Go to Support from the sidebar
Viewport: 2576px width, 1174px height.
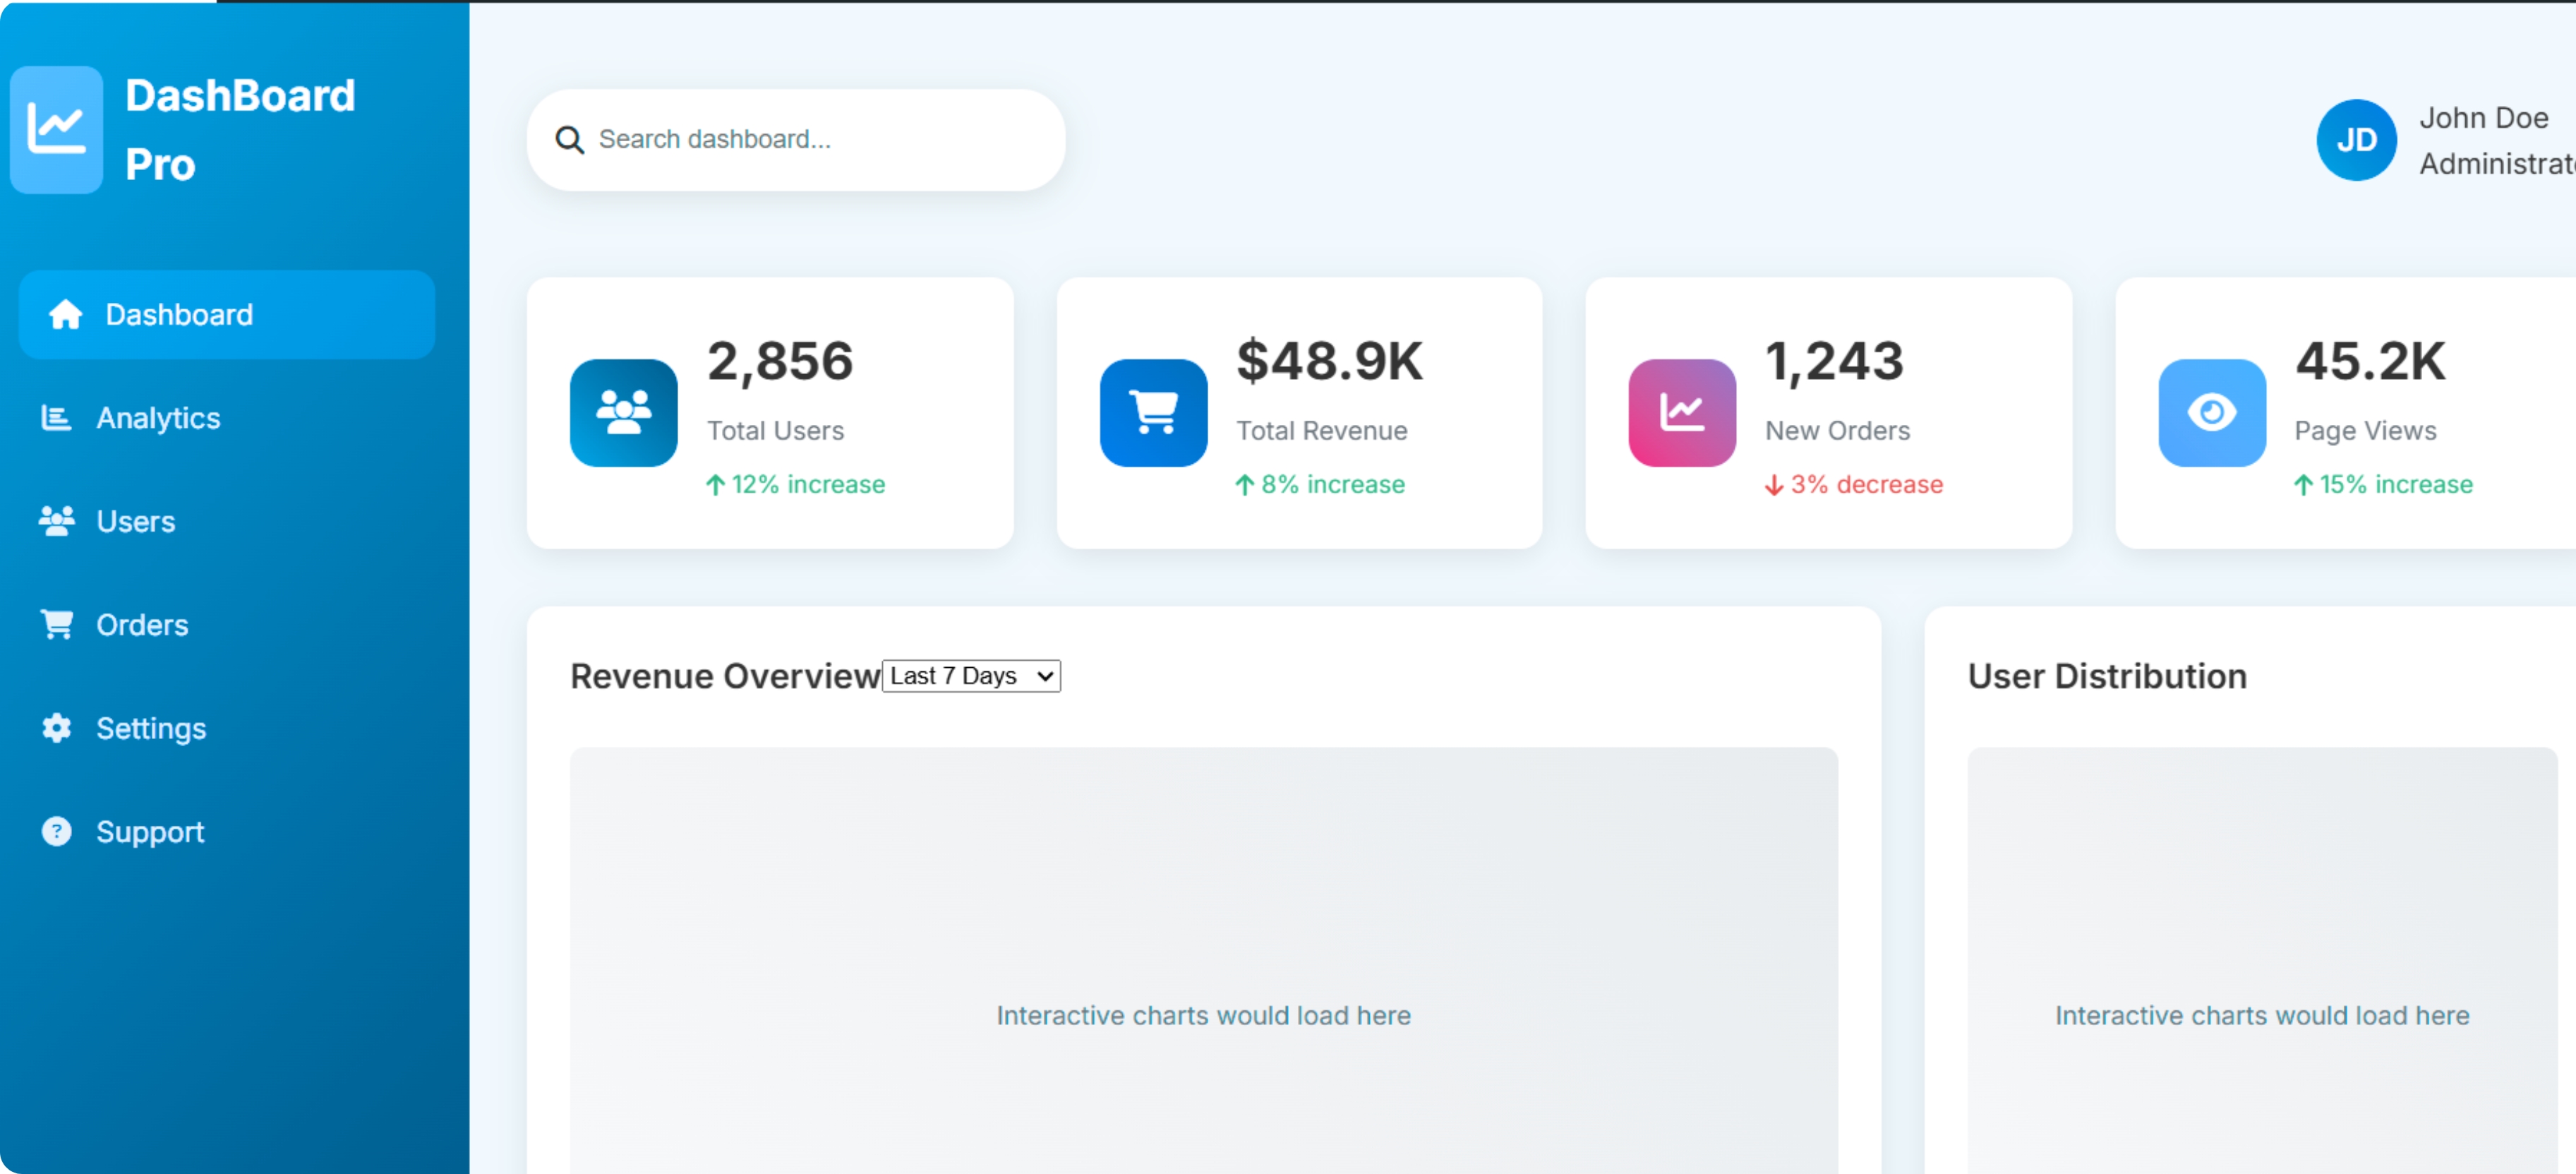coord(150,831)
